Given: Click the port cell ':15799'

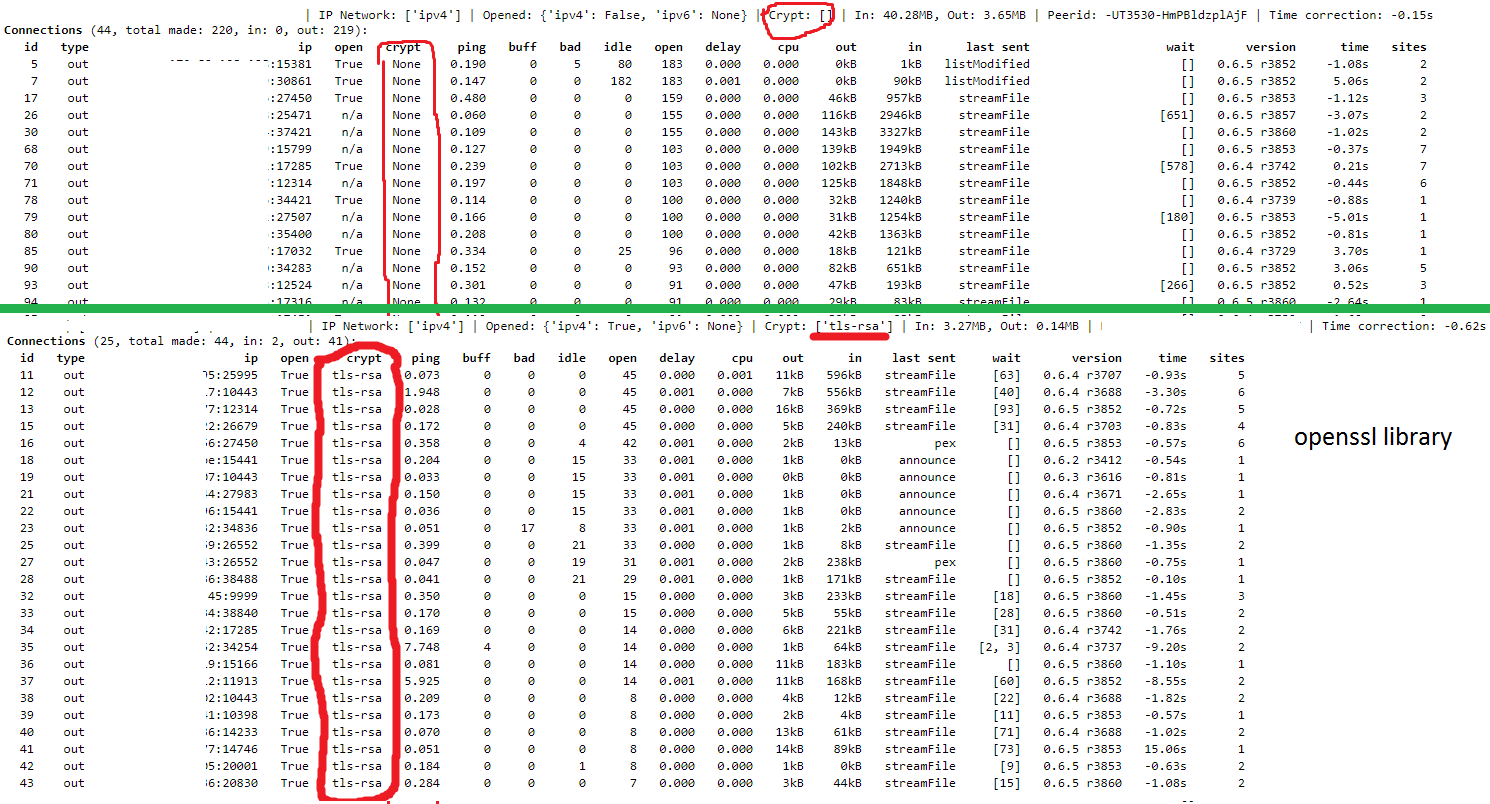Looking at the screenshot, I should pyautogui.click(x=292, y=149).
